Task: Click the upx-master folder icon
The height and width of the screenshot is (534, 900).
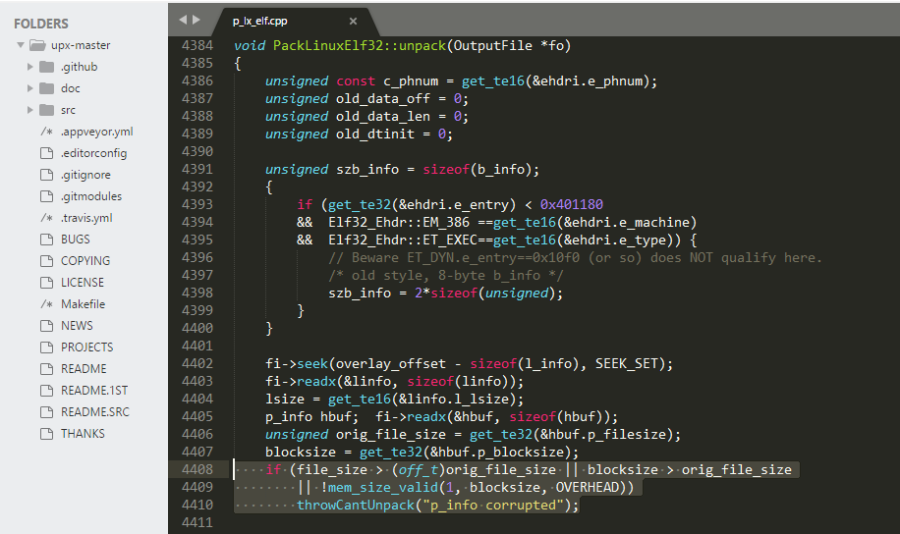Action: pos(37,46)
